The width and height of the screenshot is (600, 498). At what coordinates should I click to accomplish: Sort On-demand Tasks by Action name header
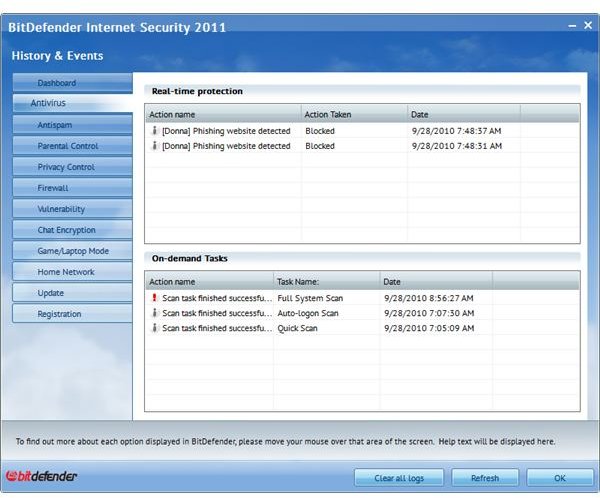[x=209, y=281]
